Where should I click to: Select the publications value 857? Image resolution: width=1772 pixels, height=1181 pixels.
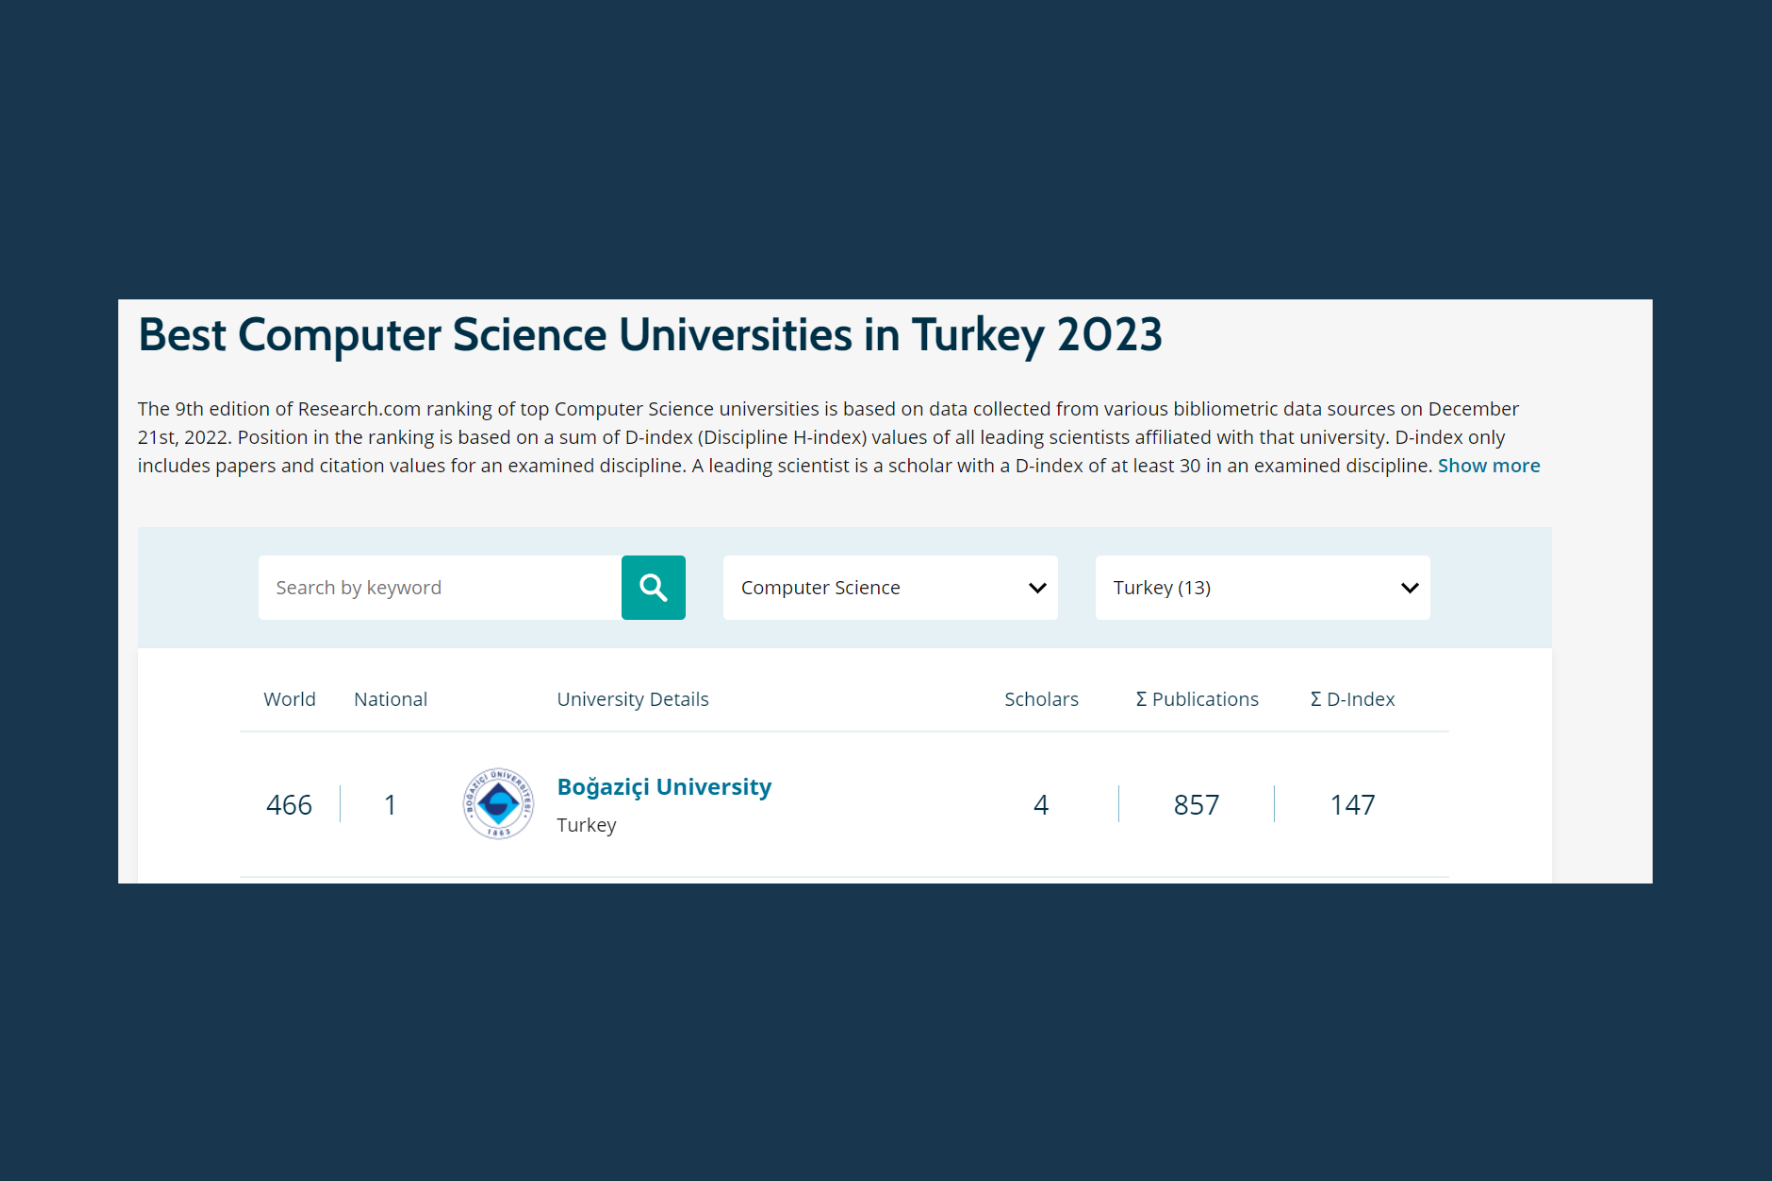point(1196,805)
